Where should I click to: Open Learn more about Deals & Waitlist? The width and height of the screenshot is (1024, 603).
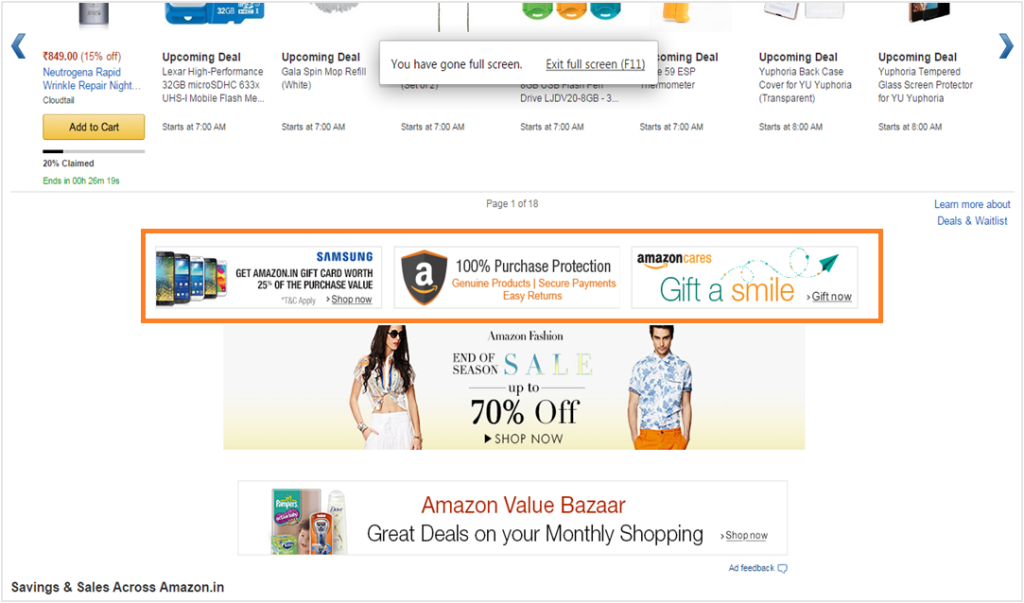point(972,213)
